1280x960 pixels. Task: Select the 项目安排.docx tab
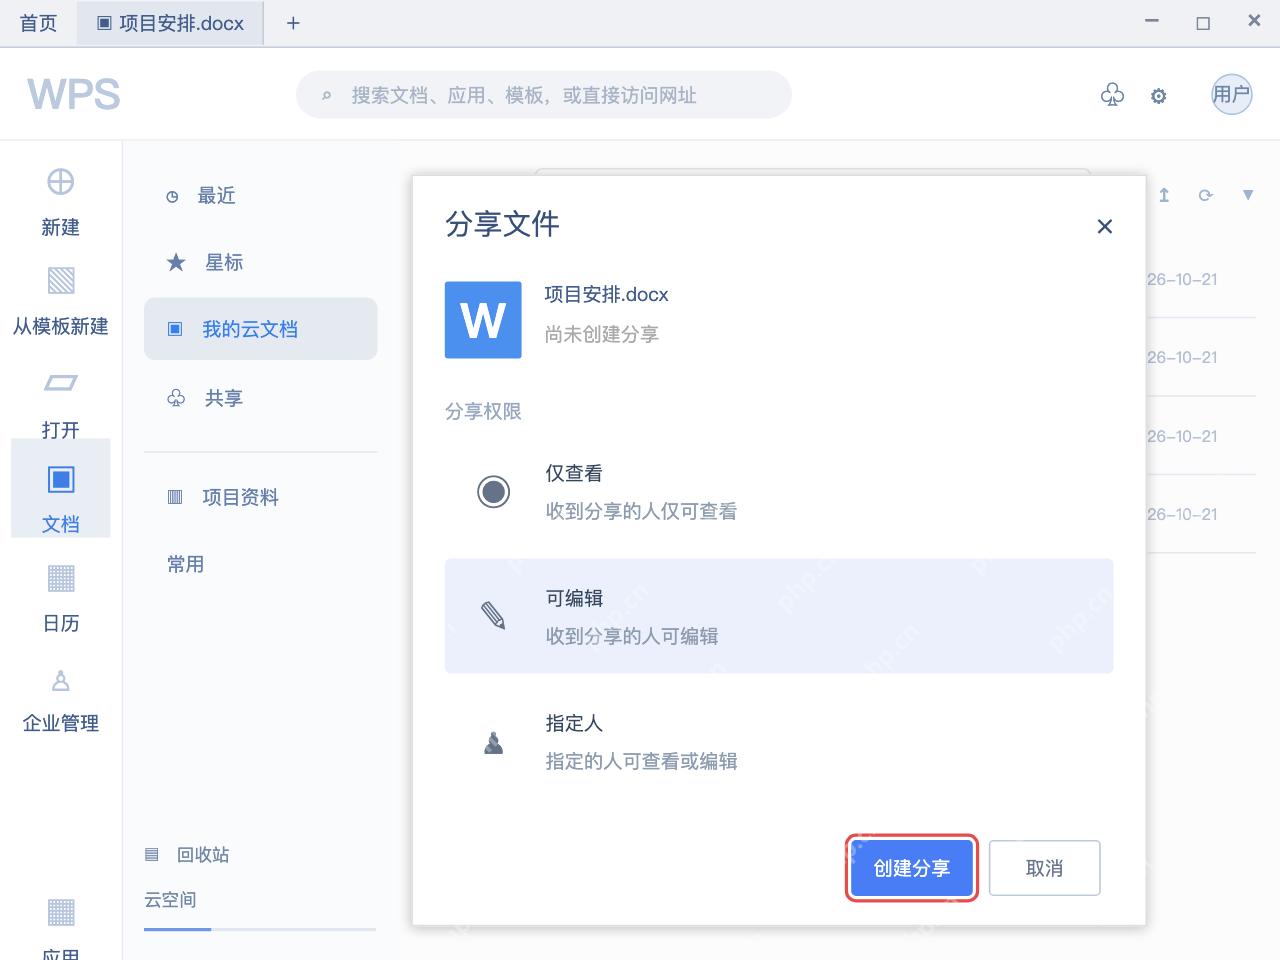coord(171,23)
